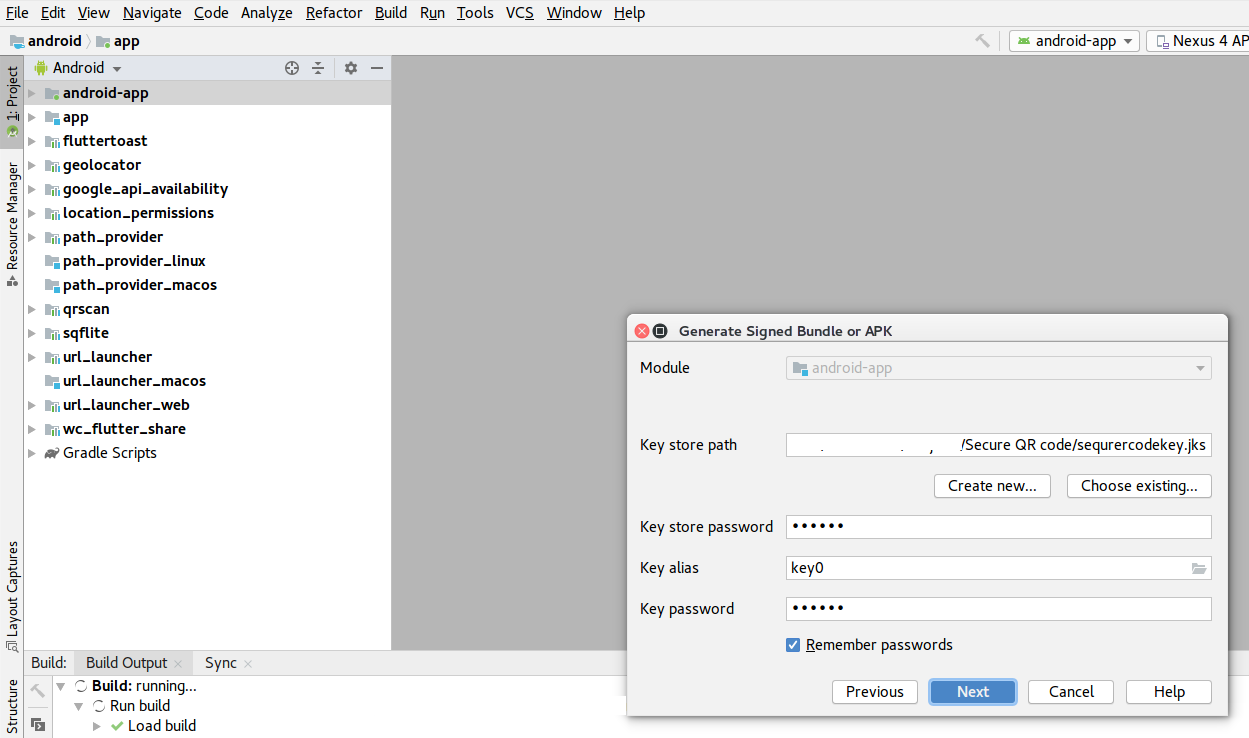Collapse all nodes in Project tree
This screenshot has height=738, width=1249.
click(318, 67)
